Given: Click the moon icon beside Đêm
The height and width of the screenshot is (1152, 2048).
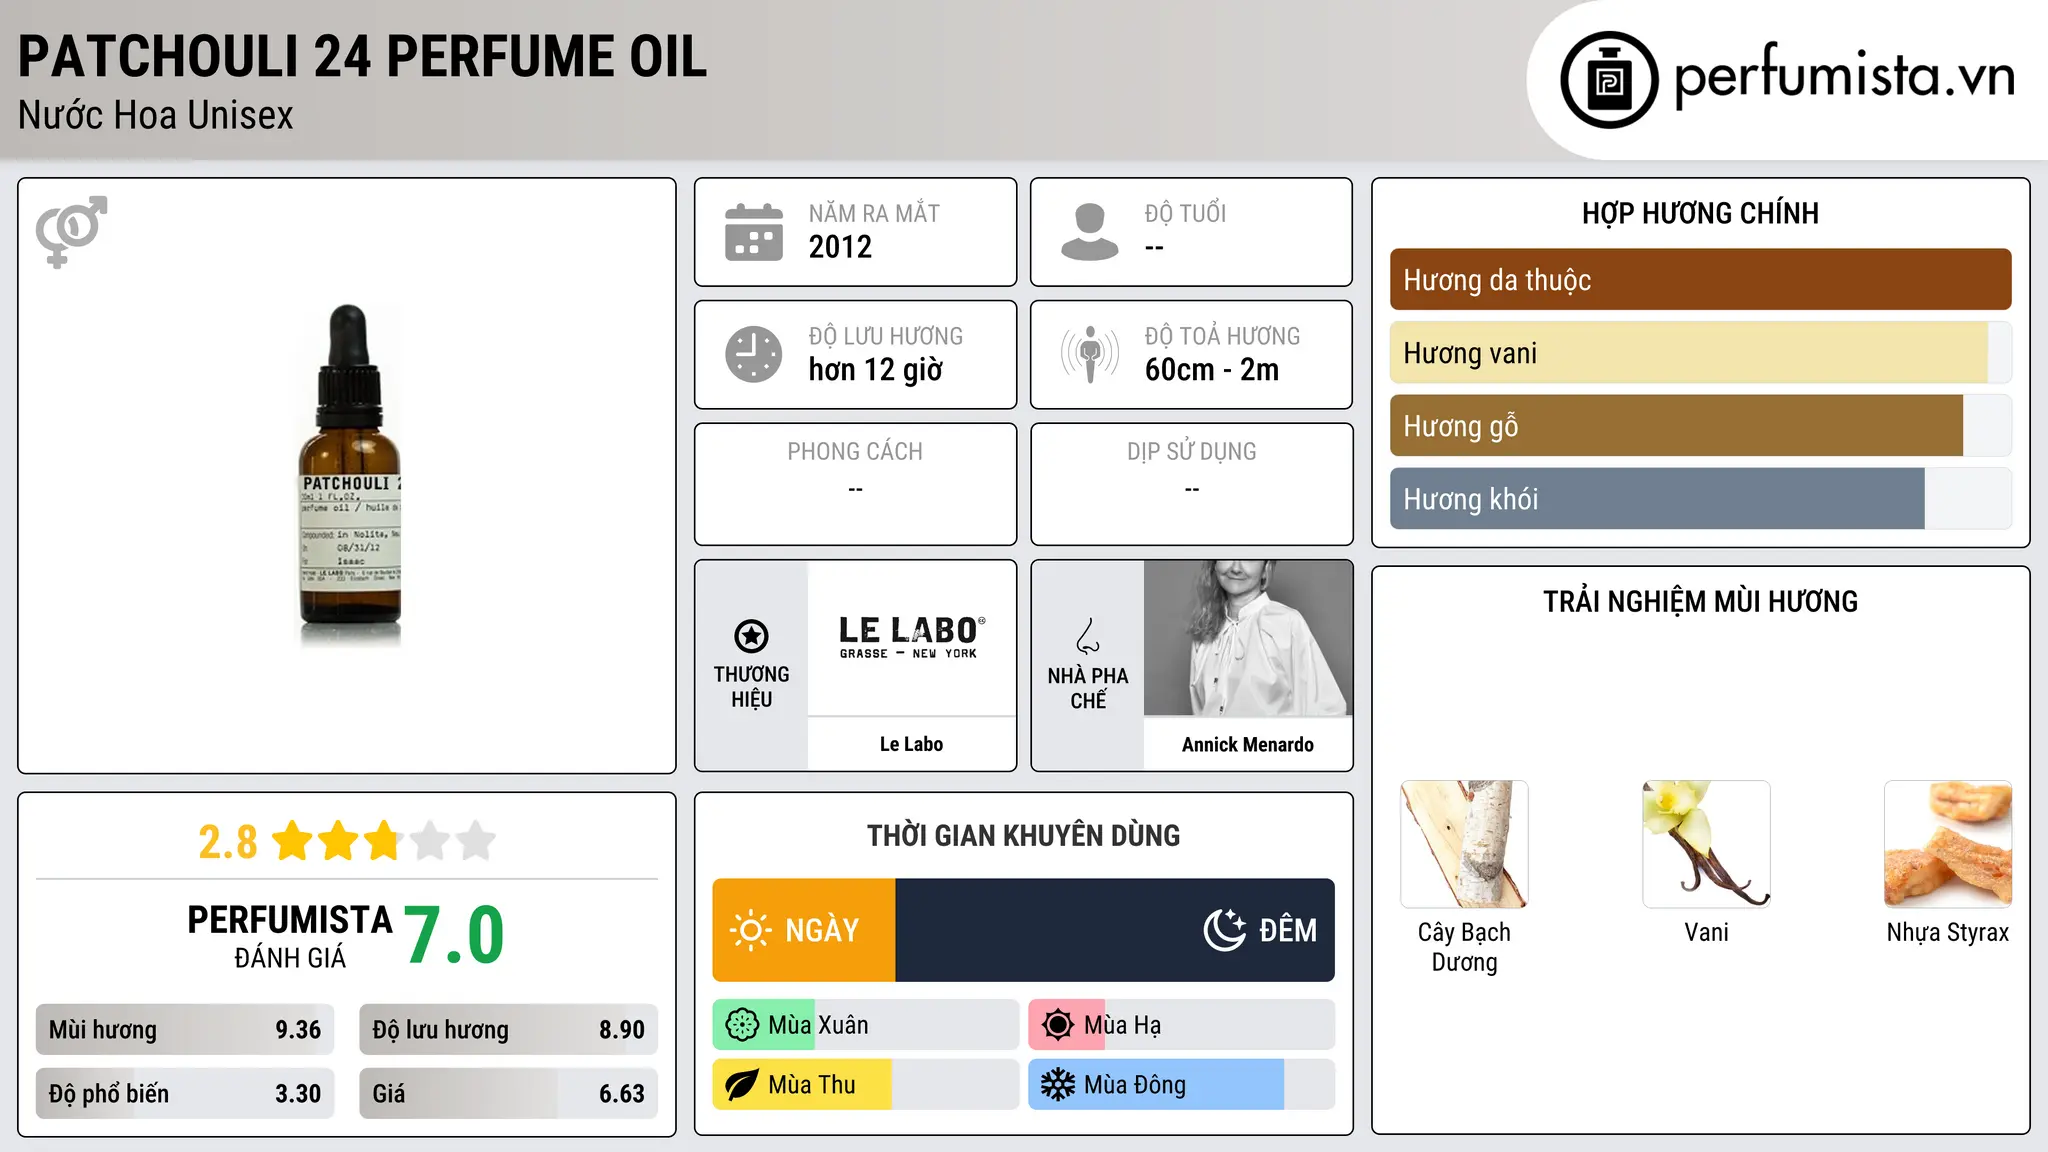Looking at the screenshot, I should tap(1225, 930).
